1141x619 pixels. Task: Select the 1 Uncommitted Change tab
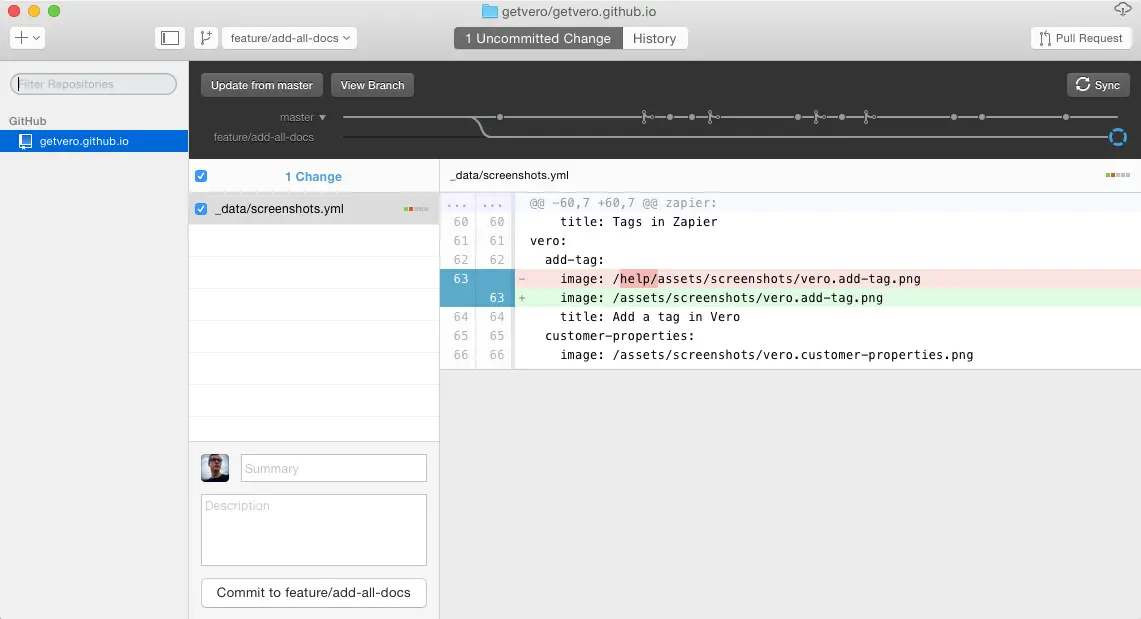pos(537,38)
